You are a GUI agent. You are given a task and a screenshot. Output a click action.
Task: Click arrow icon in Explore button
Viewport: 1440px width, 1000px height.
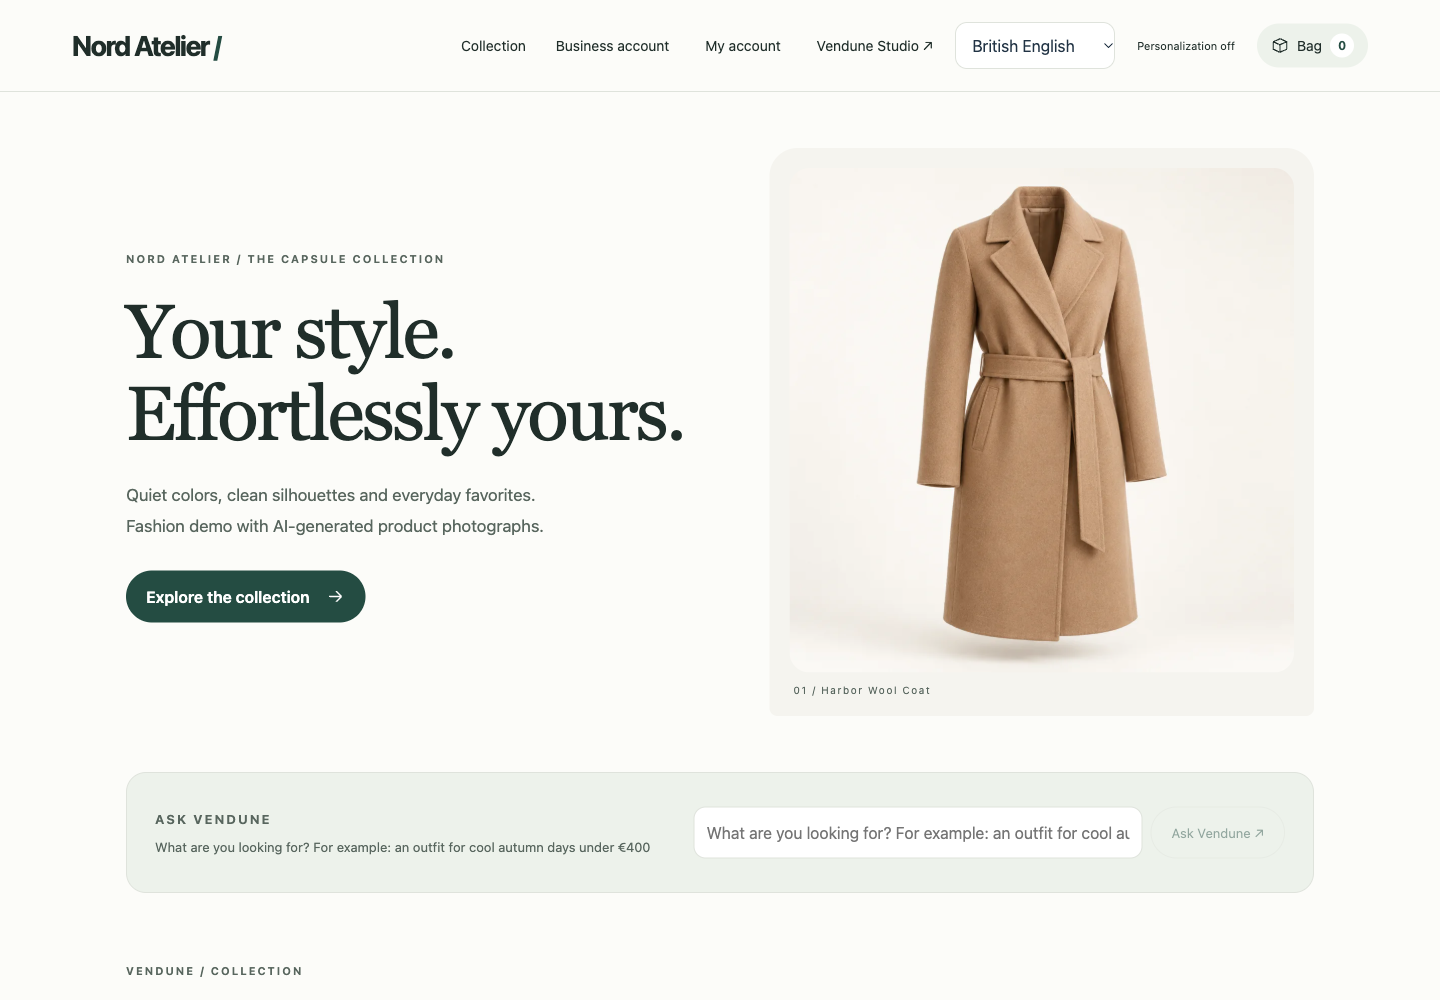point(336,597)
